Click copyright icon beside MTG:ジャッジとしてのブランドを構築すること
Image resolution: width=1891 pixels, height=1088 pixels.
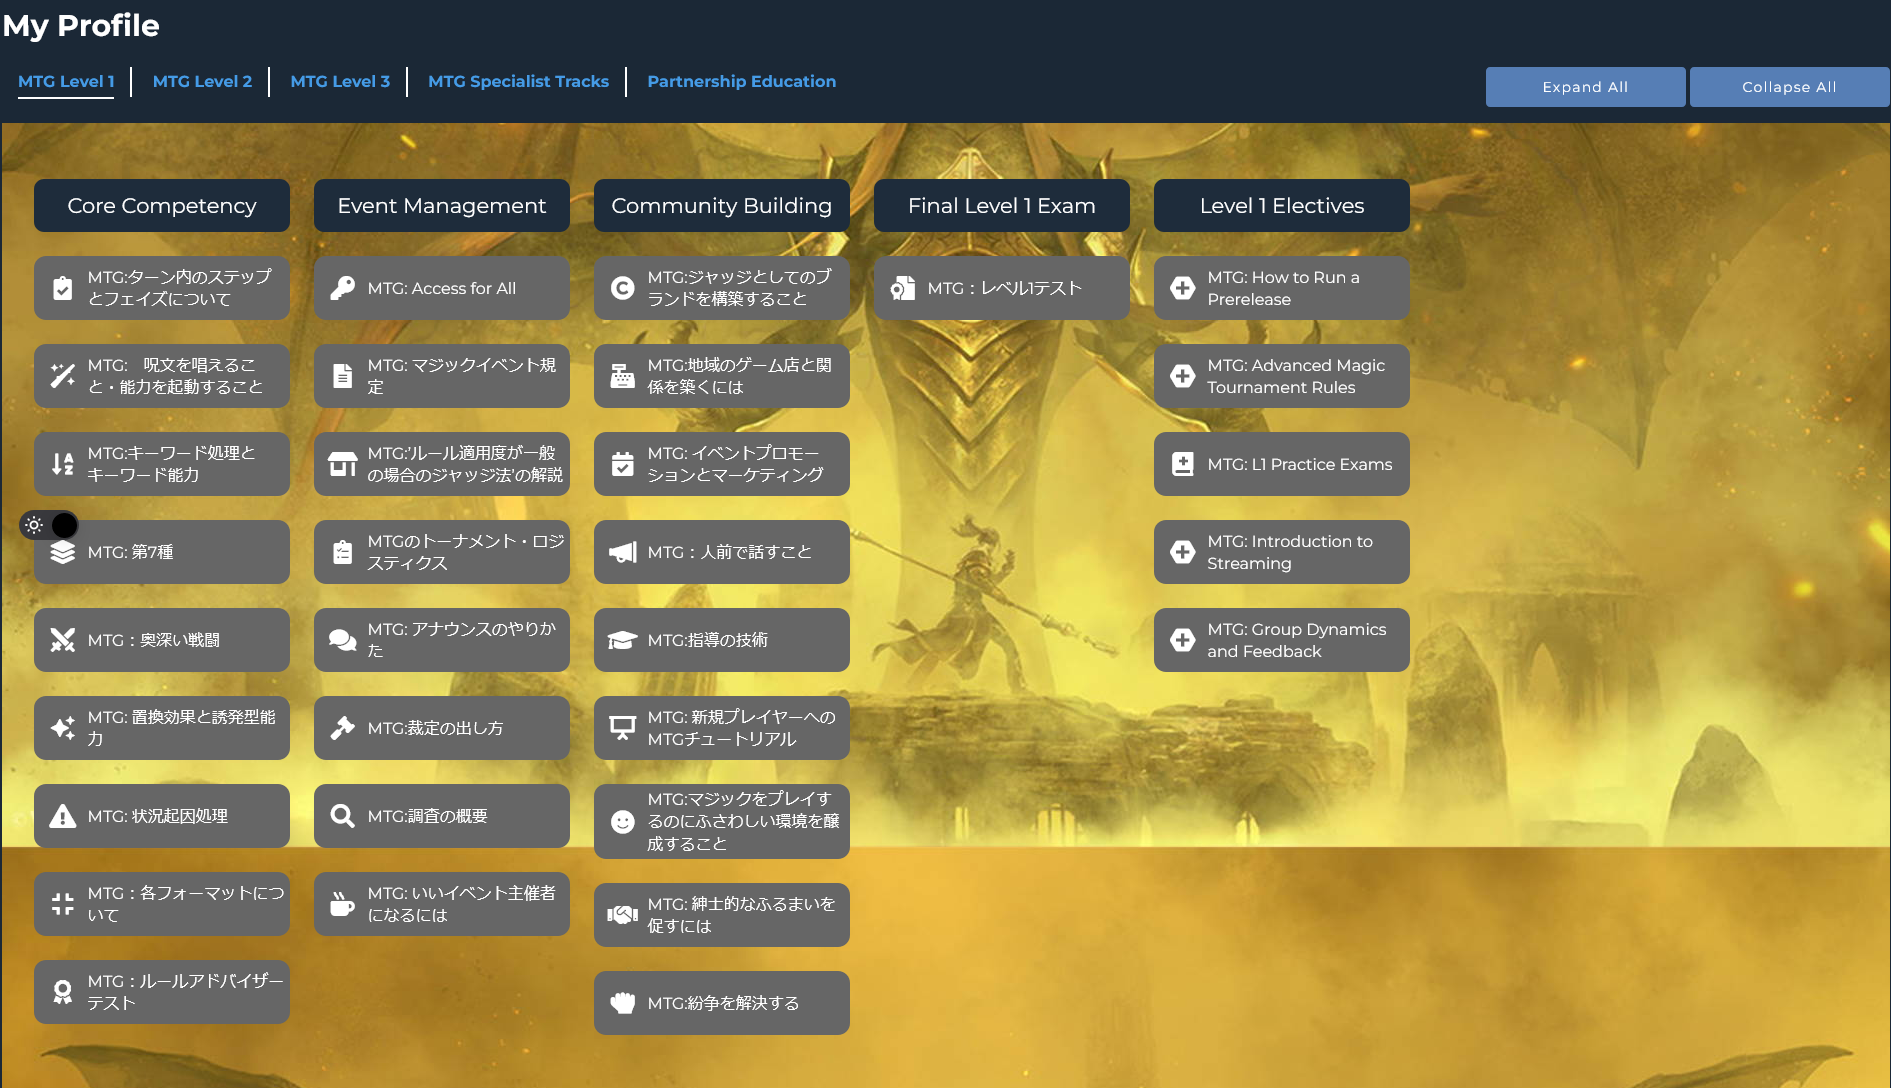(x=622, y=288)
